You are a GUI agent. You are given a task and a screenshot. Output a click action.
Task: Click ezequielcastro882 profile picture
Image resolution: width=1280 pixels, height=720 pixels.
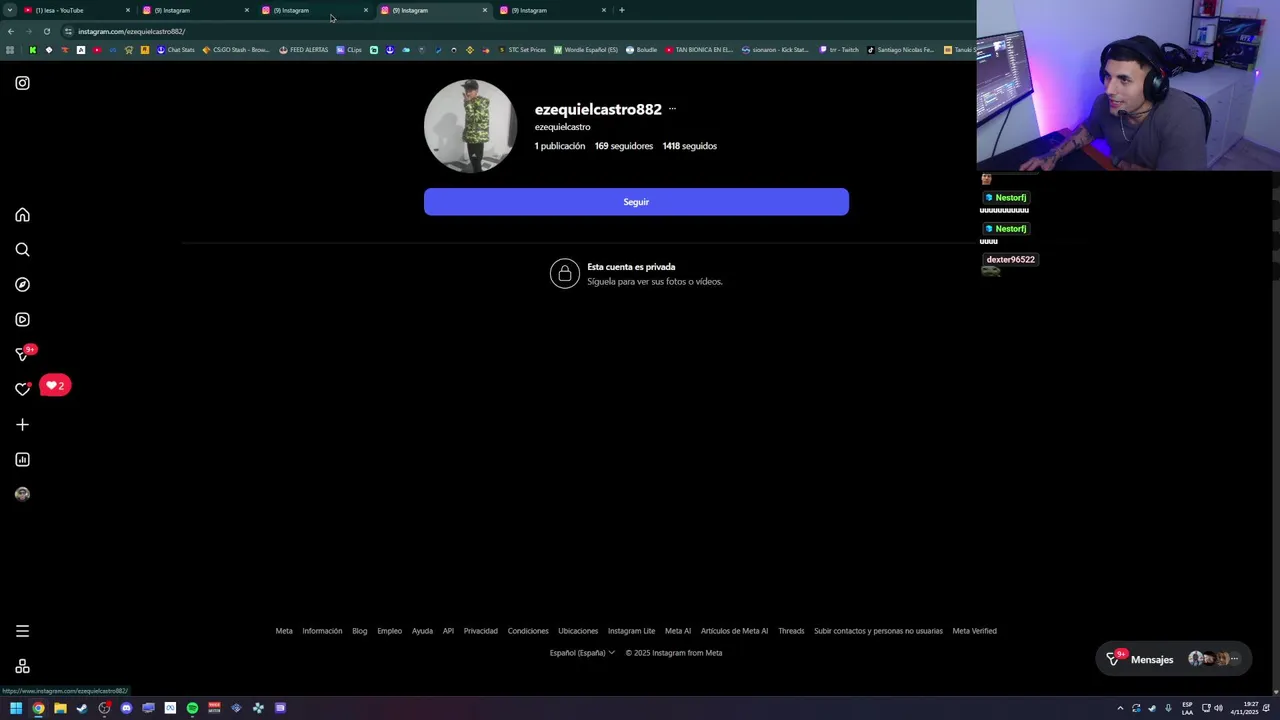470,126
